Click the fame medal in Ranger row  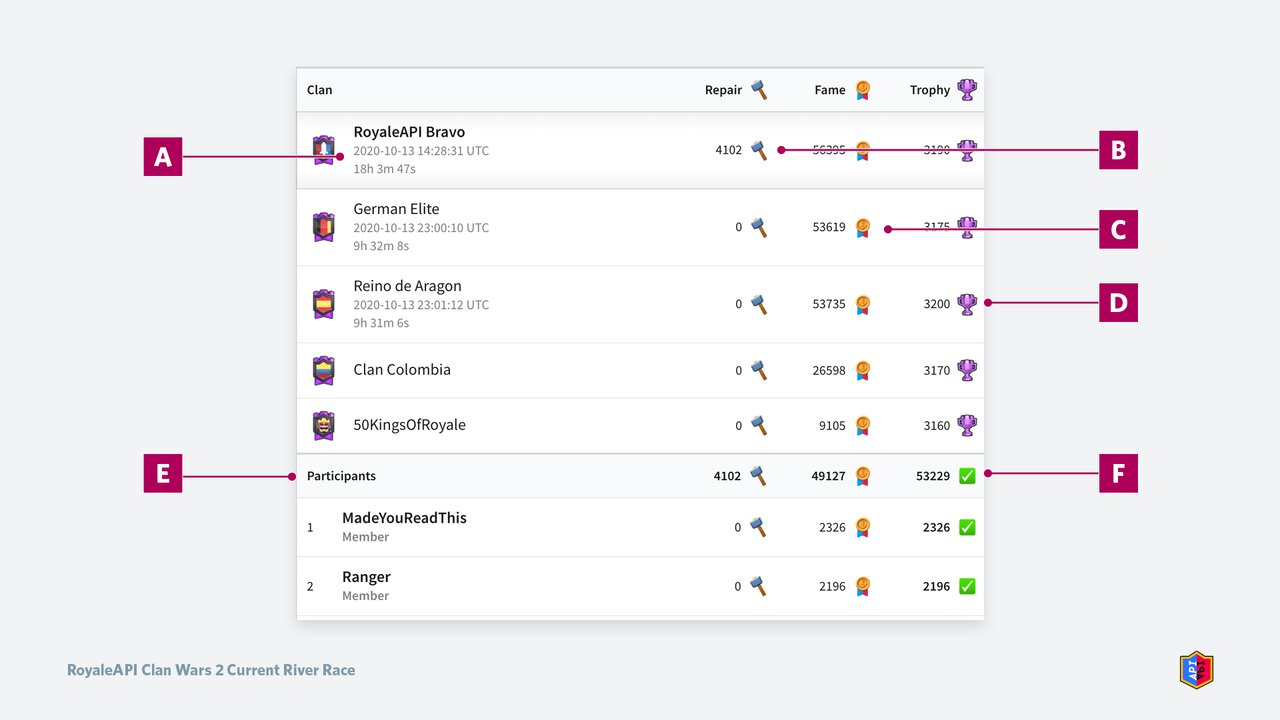coord(862,586)
